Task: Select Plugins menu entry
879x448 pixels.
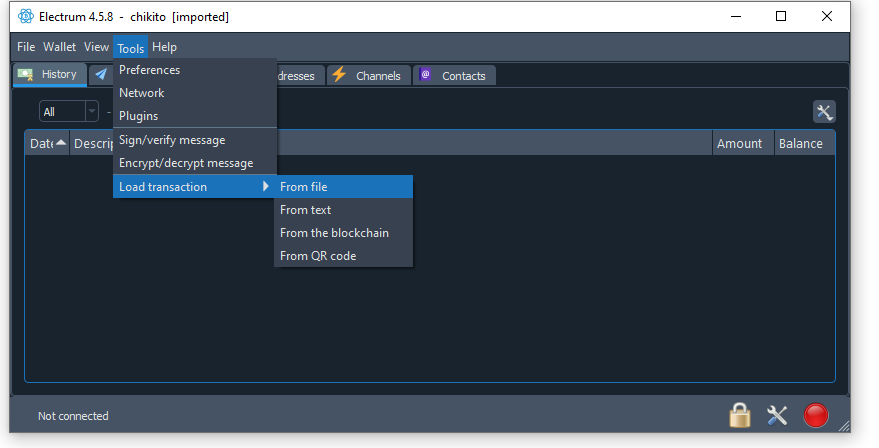Action: [x=195, y=116]
